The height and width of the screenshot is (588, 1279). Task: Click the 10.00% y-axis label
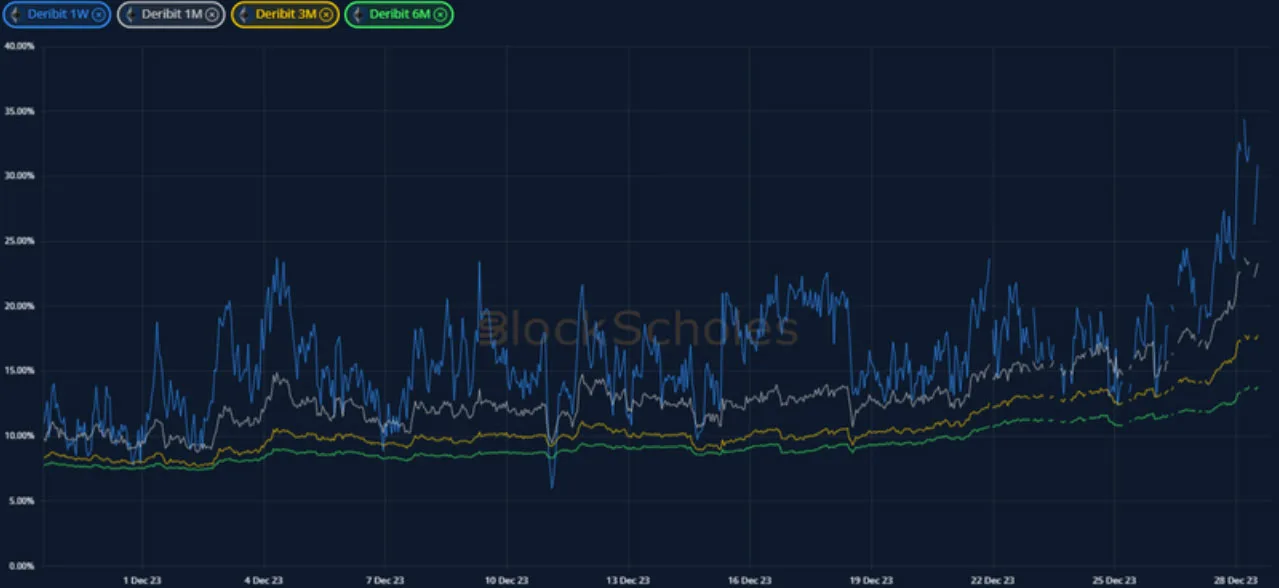point(20,436)
